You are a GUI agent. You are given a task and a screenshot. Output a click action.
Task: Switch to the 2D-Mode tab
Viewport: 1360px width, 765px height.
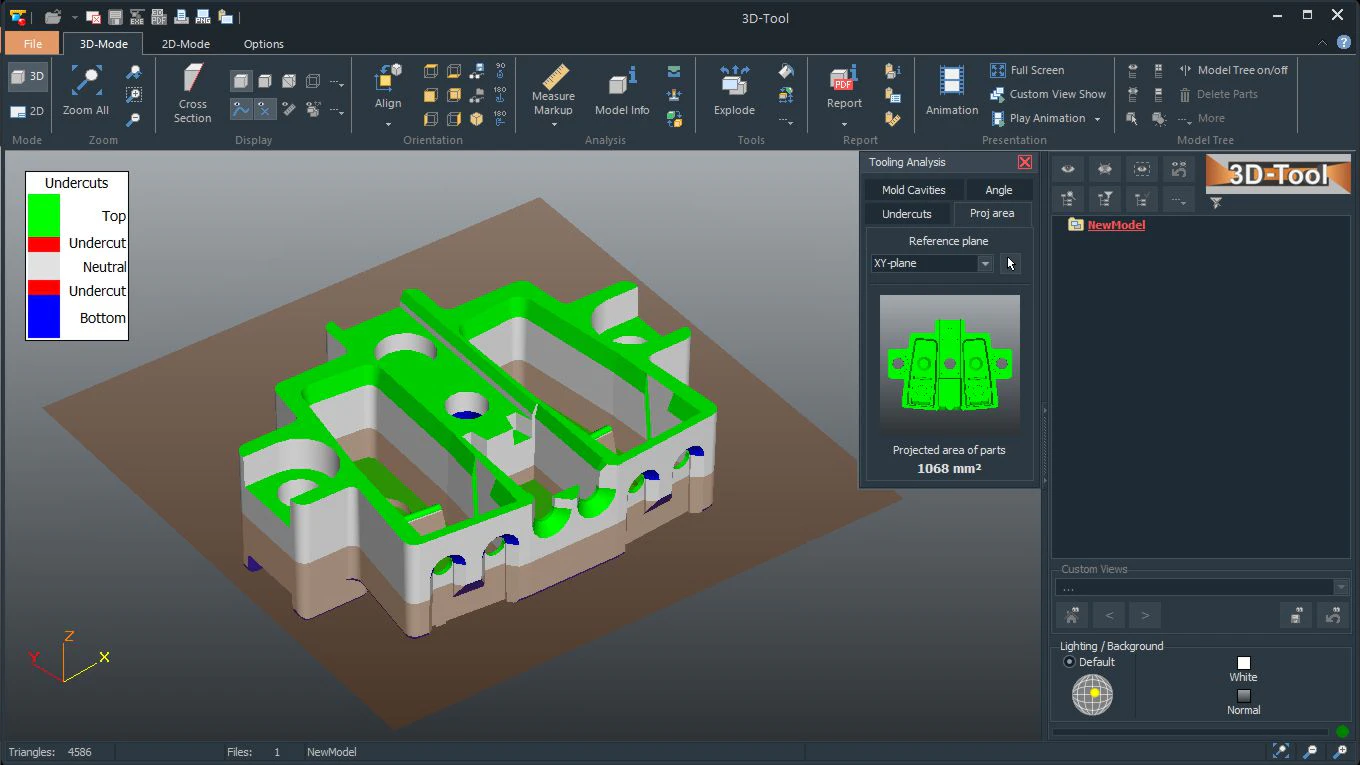tap(185, 44)
